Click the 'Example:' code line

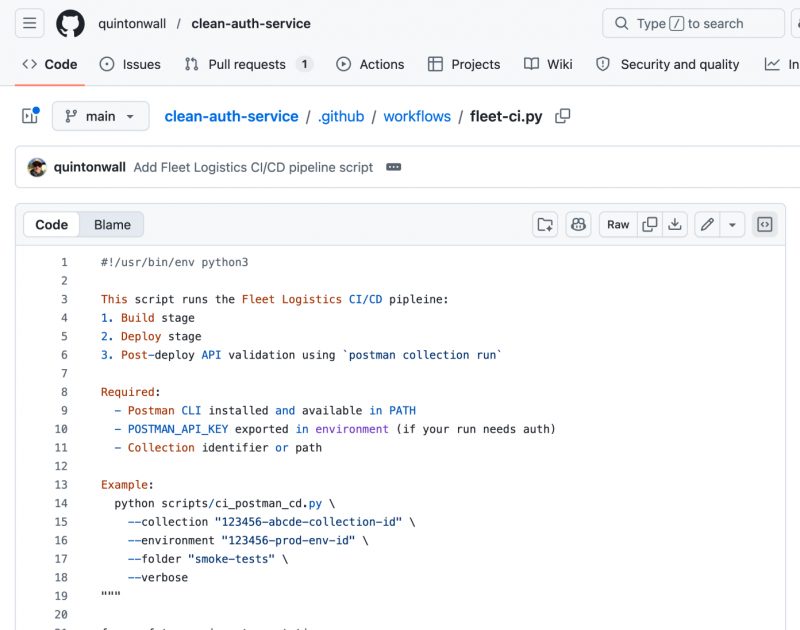tap(127, 485)
